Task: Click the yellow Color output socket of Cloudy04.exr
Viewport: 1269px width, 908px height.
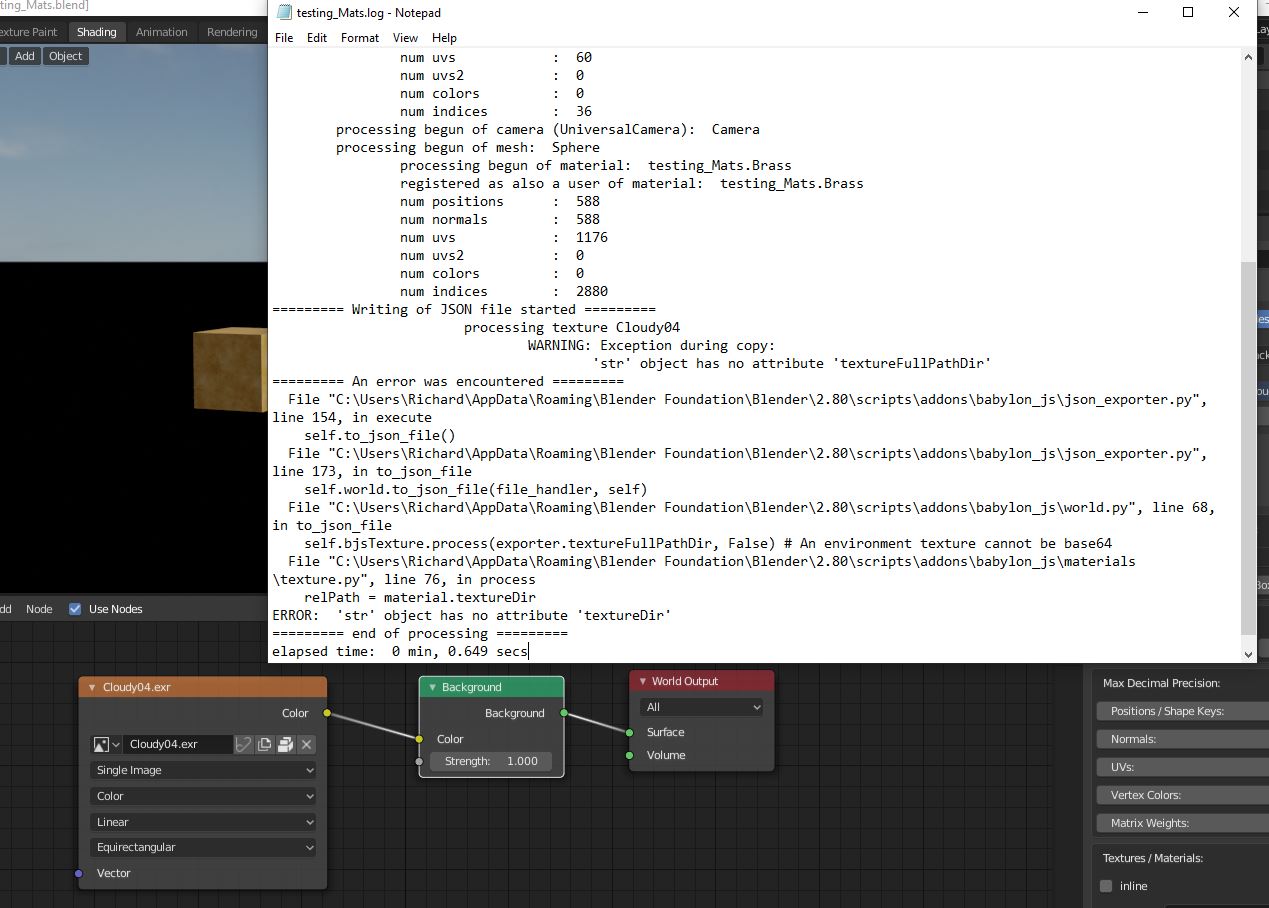Action: click(x=327, y=713)
